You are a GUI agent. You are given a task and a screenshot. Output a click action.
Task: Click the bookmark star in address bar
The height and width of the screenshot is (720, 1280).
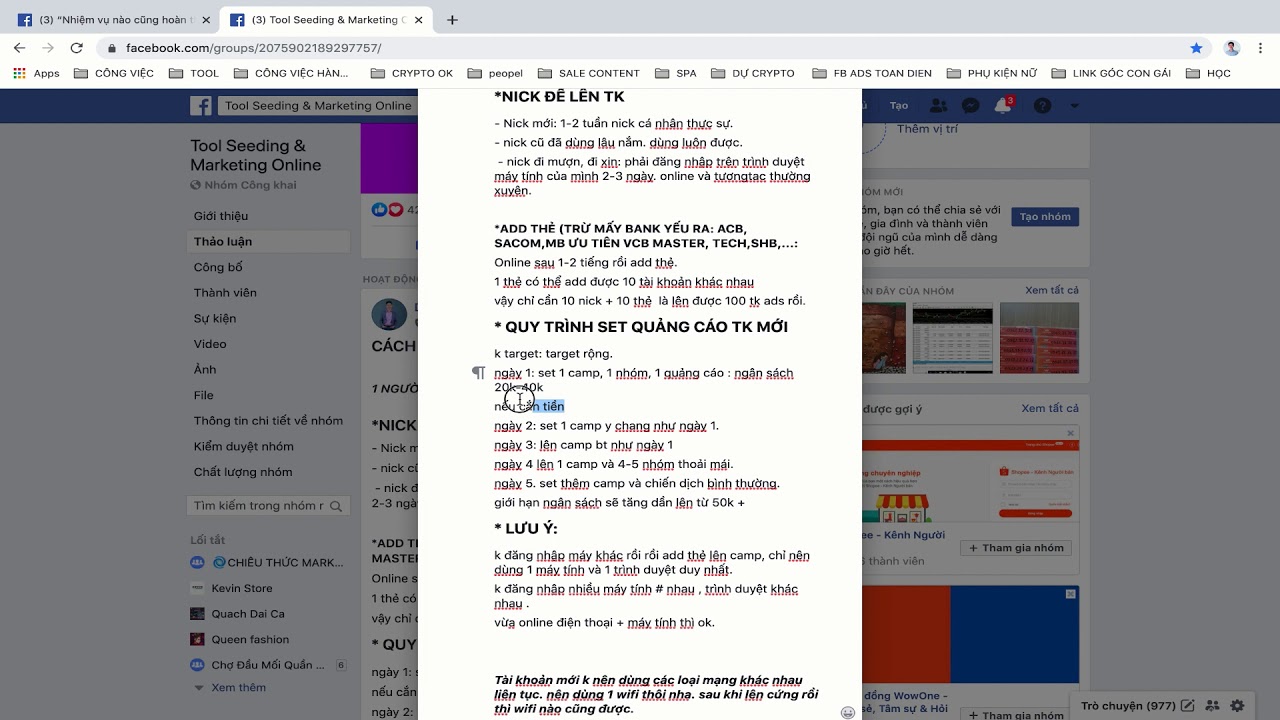click(1196, 47)
